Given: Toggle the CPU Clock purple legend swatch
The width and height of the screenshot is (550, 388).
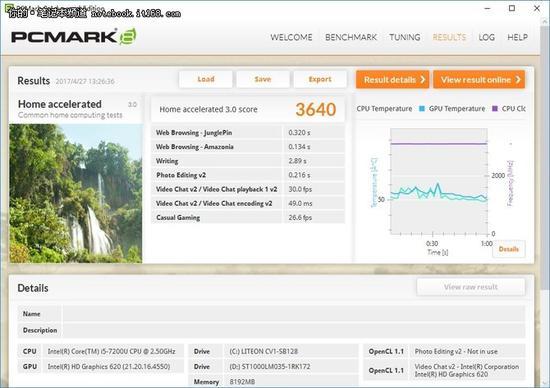Looking at the screenshot, I should click(495, 109).
